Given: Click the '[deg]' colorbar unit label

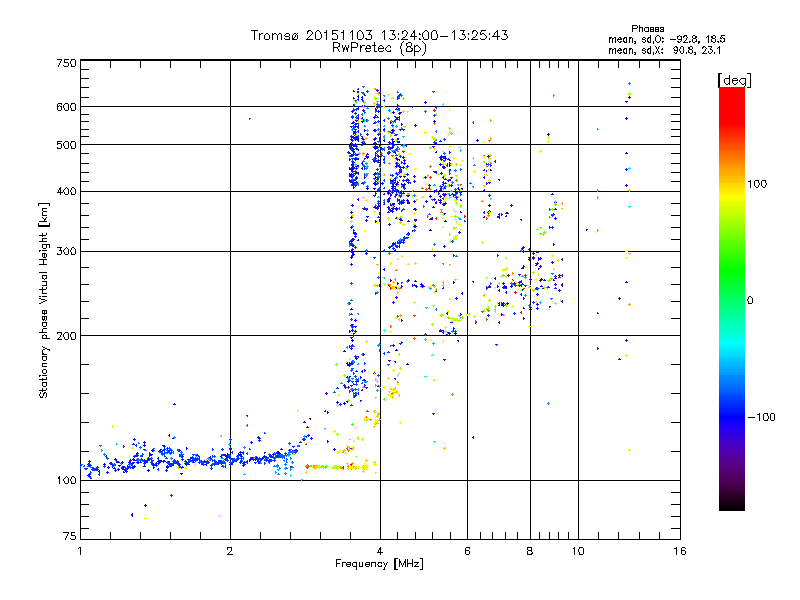Looking at the screenshot, I should 734,80.
